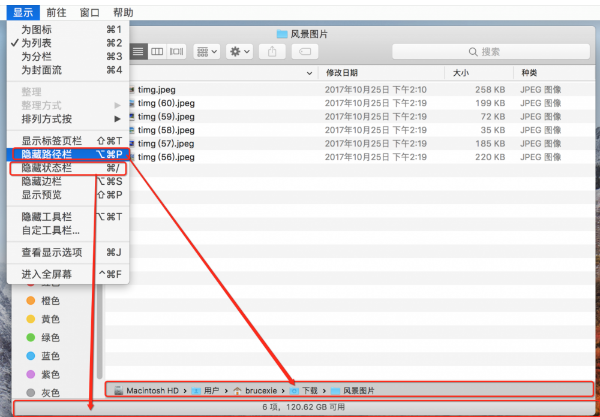Click the edit tags toolbar button
600x417 pixels.
pyautogui.click(x=305, y=51)
